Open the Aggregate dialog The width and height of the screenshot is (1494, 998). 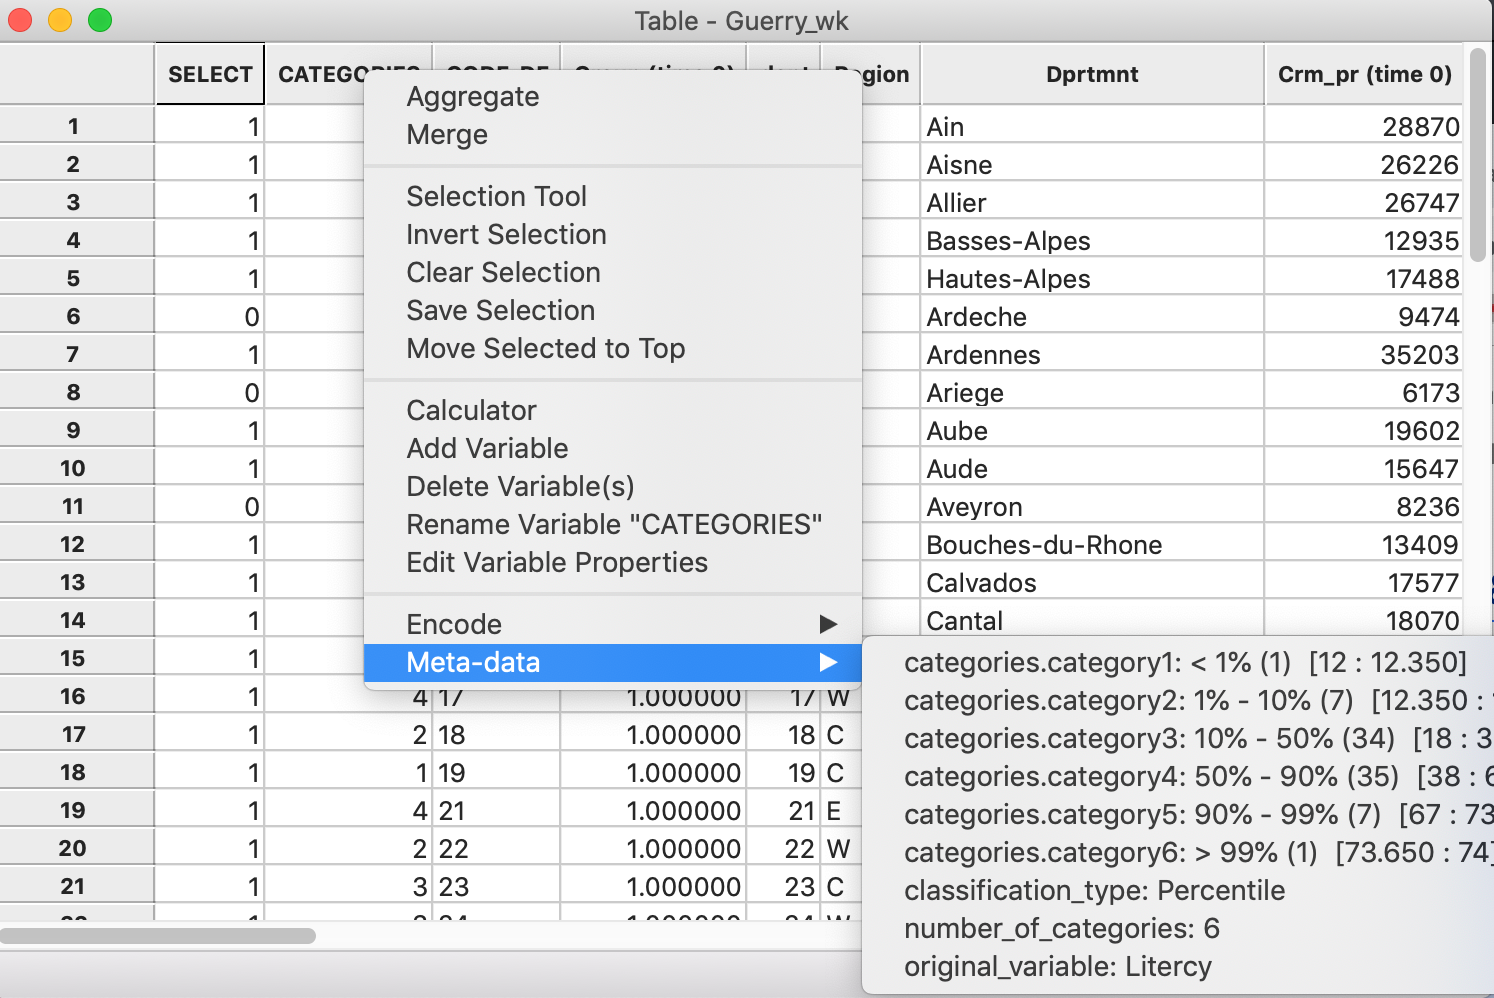[x=472, y=97]
